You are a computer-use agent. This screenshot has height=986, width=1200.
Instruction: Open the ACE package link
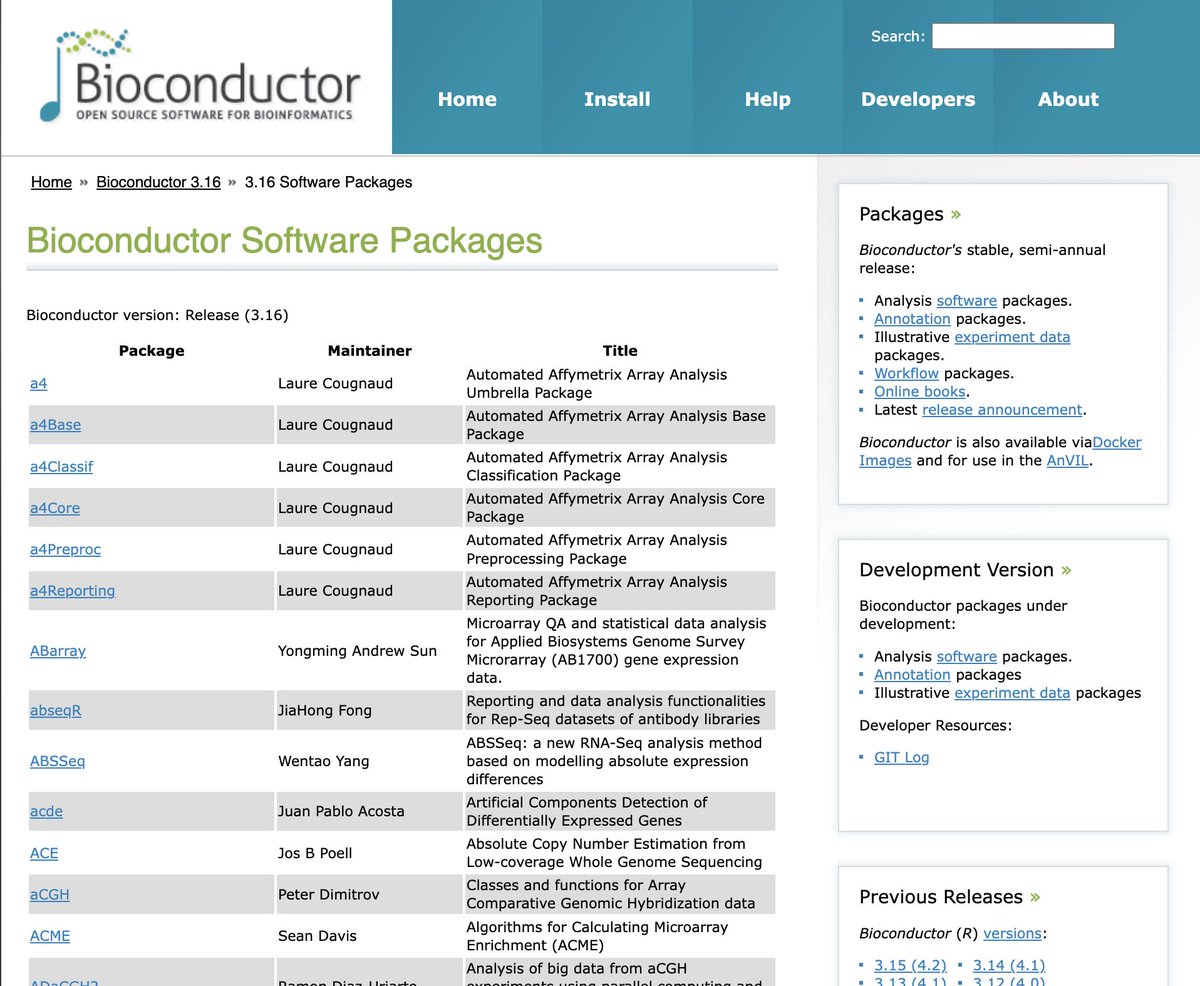(x=45, y=853)
